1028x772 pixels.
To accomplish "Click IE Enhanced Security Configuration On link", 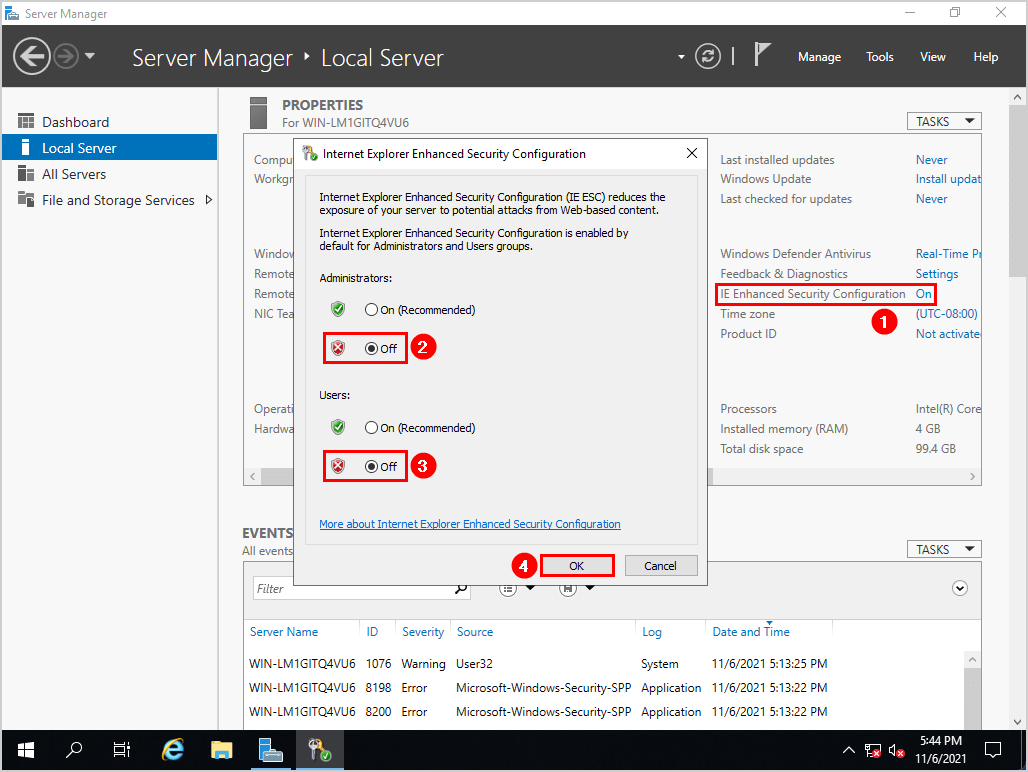I will (923, 294).
